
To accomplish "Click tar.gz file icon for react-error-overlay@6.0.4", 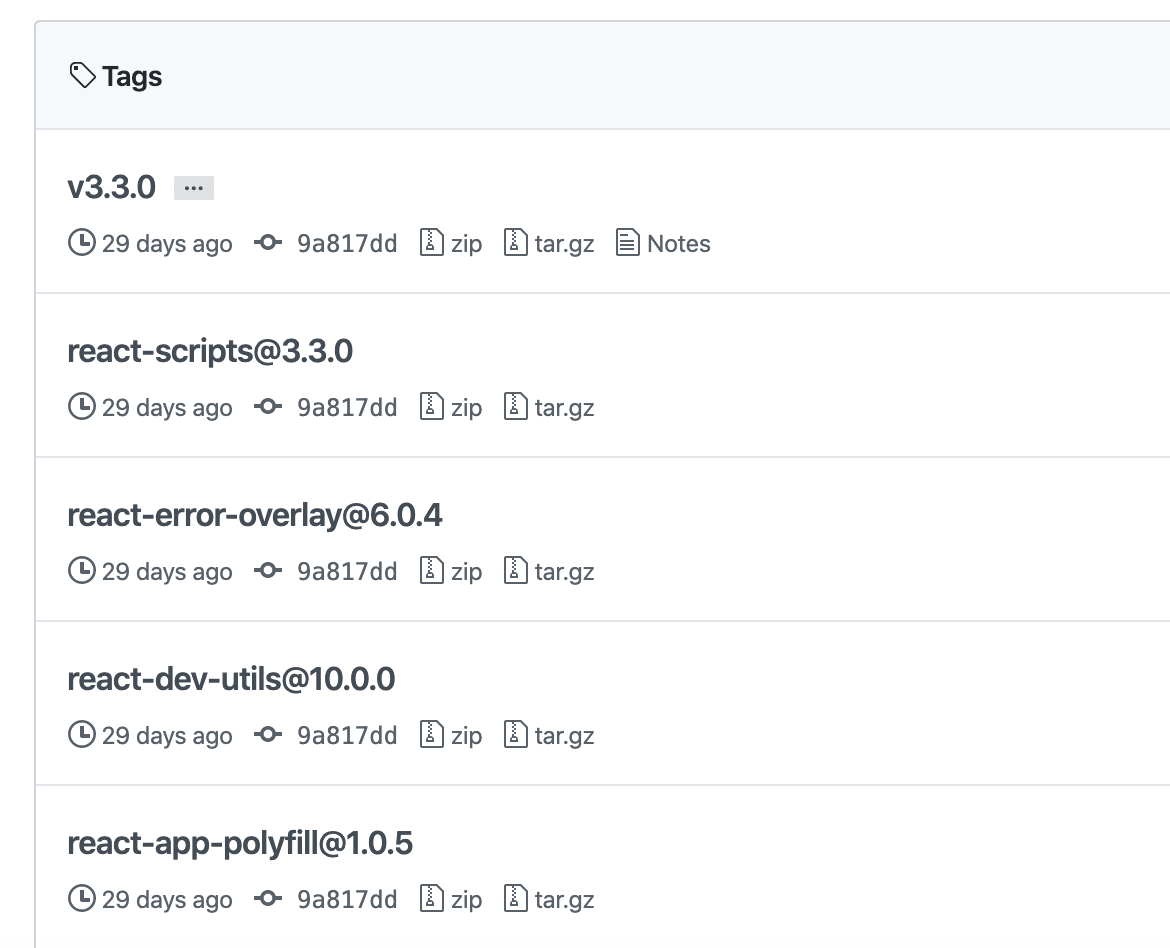I will tap(515, 571).
